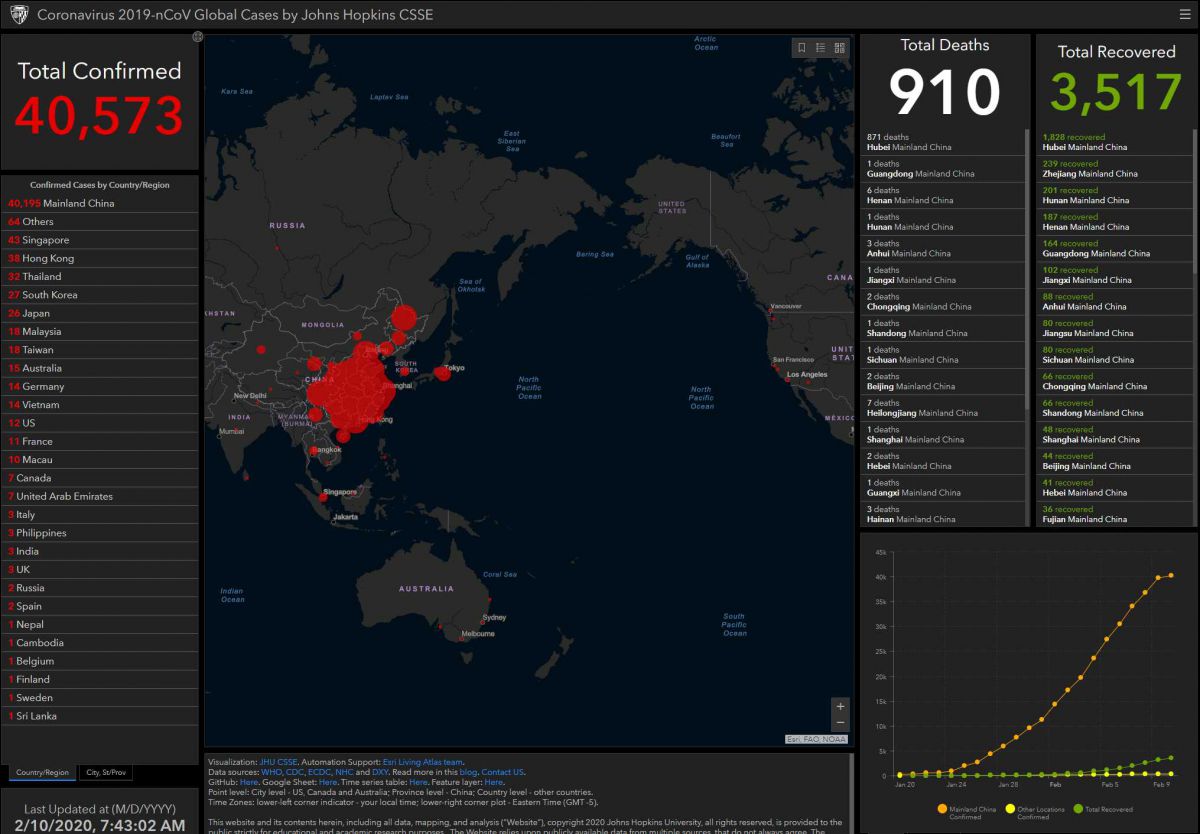Open the basemap gallery grid icon
Viewport: 1200px width, 834px height.
click(839, 47)
